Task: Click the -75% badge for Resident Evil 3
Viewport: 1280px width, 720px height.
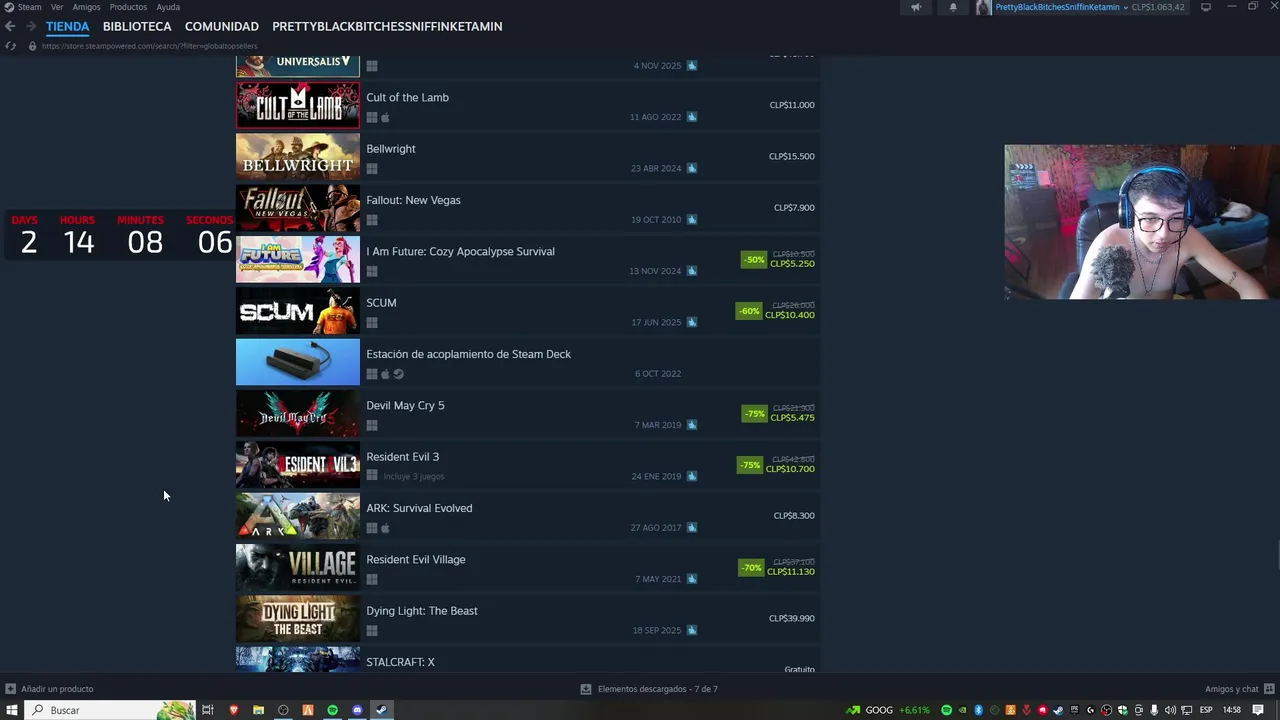Action: coord(749,465)
